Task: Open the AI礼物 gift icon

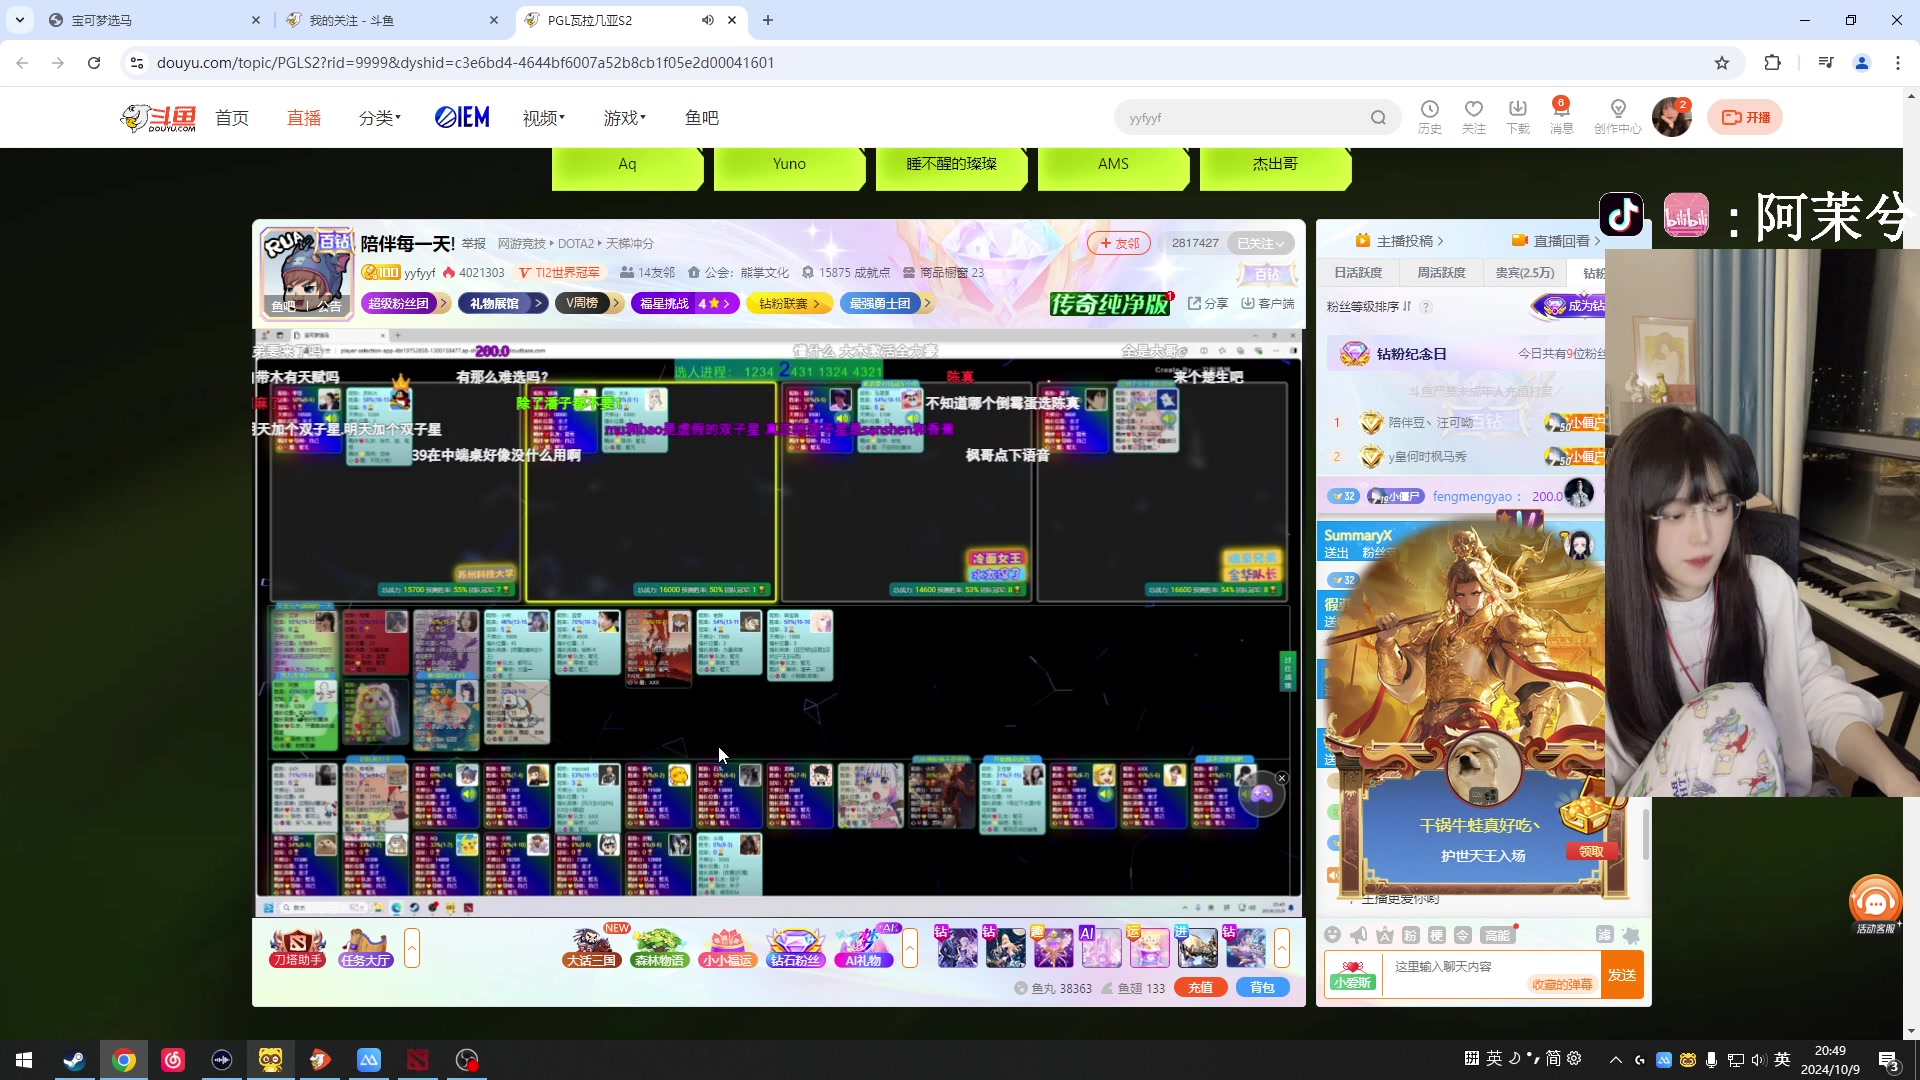Action: click(863, 947)
